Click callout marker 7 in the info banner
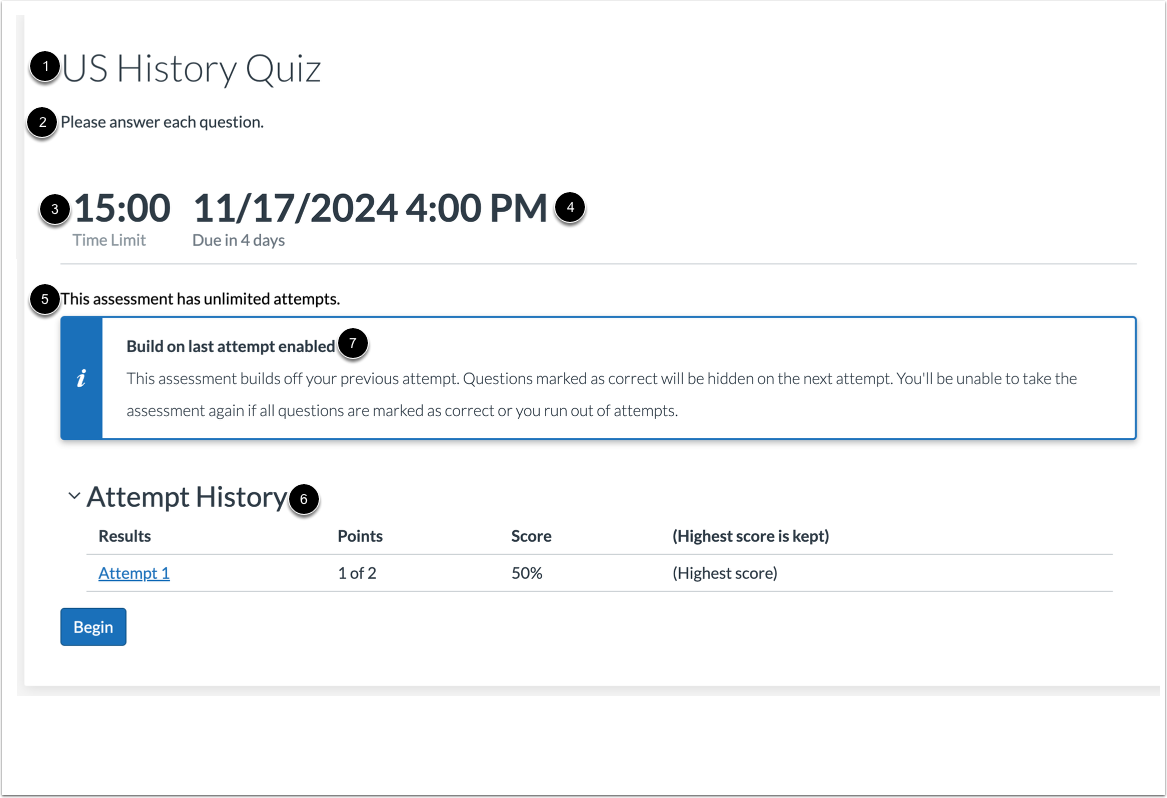The image size is (1167, 798). 354,343
